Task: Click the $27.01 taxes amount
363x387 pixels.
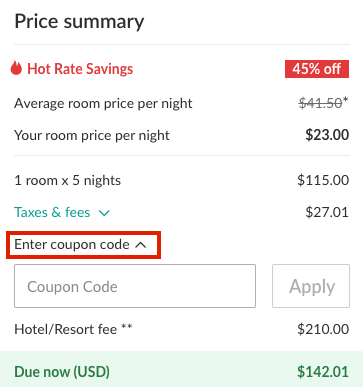Action: (327, 212)
